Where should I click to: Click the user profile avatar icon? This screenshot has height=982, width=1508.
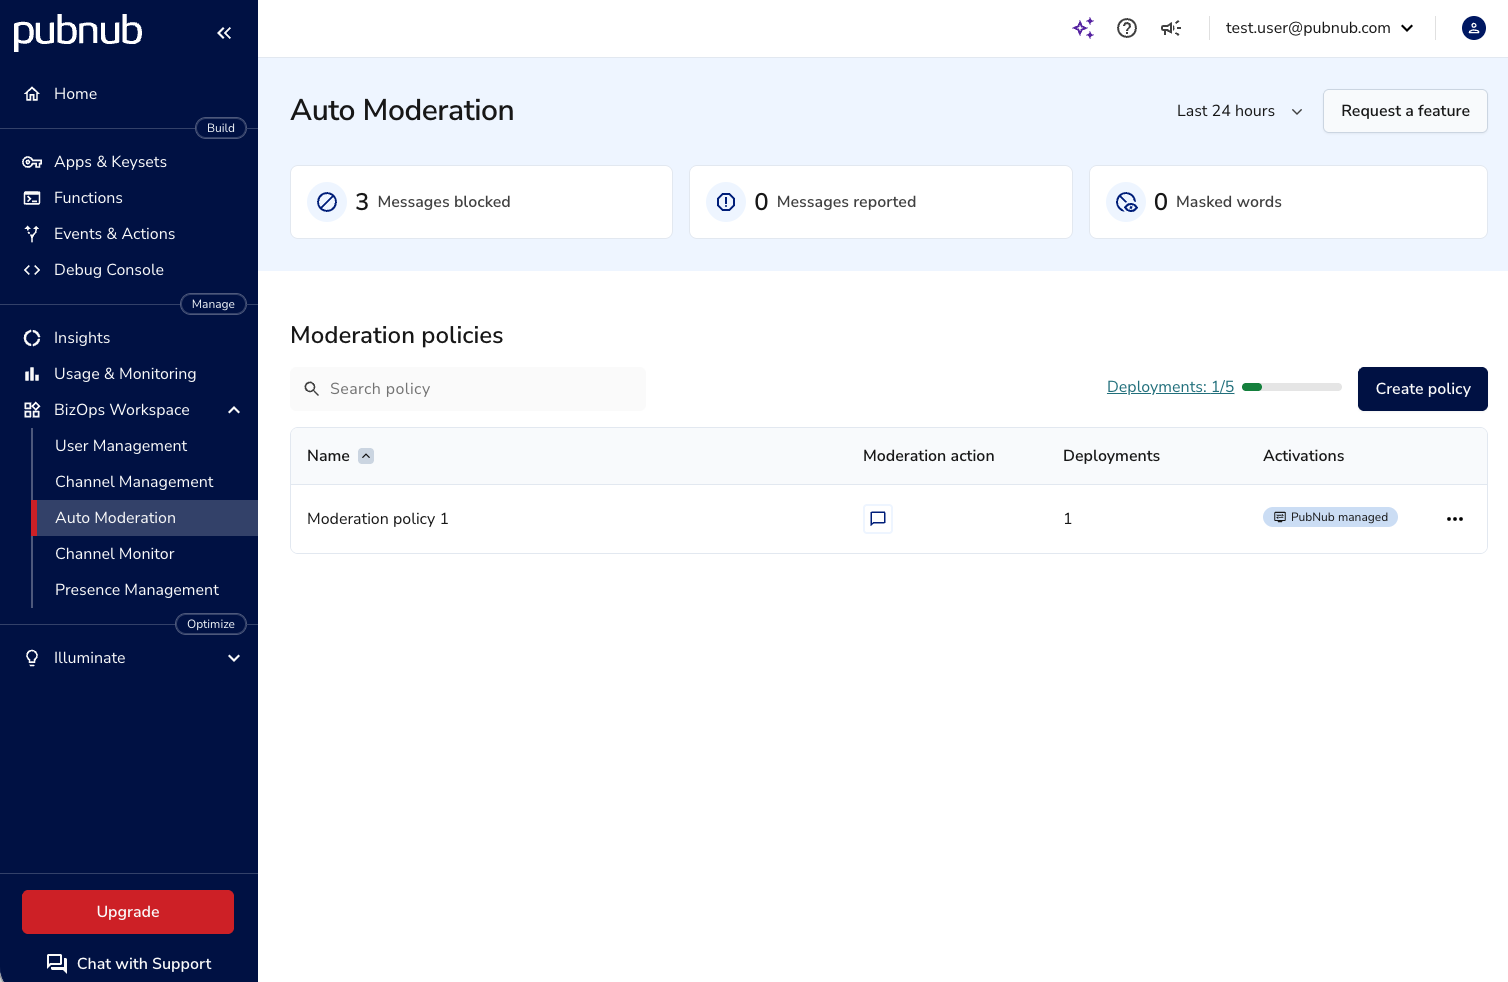pos(1474,28)
